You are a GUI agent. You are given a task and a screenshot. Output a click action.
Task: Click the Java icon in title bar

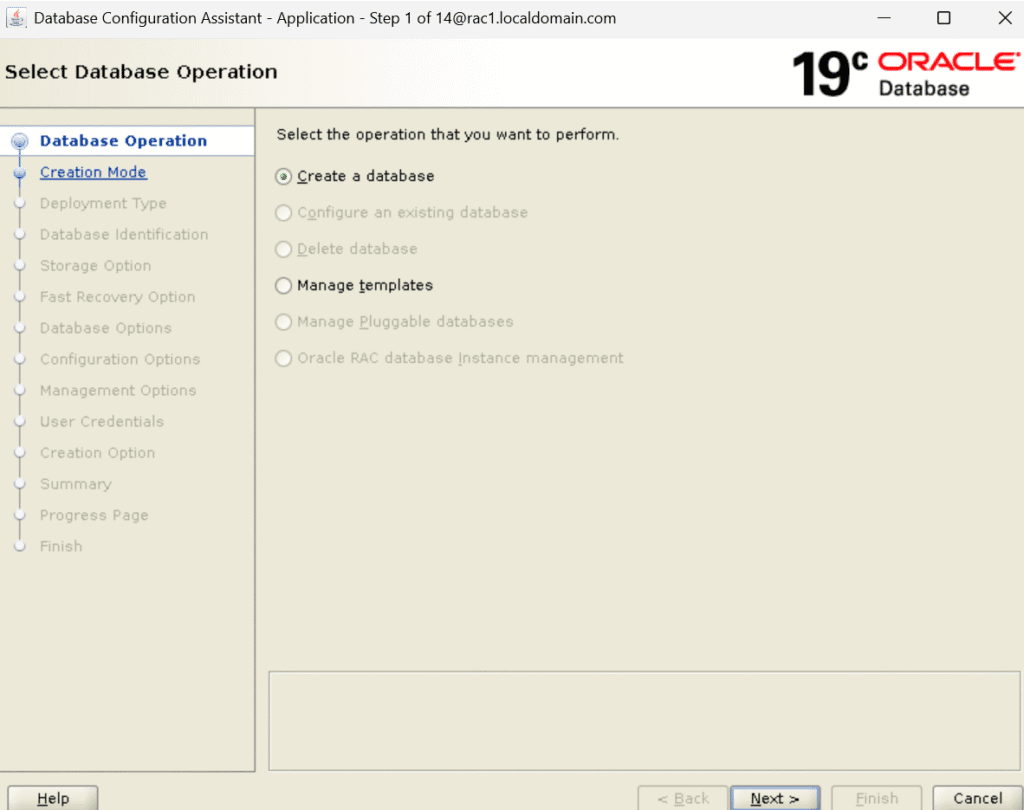click(x=17, y=18)
